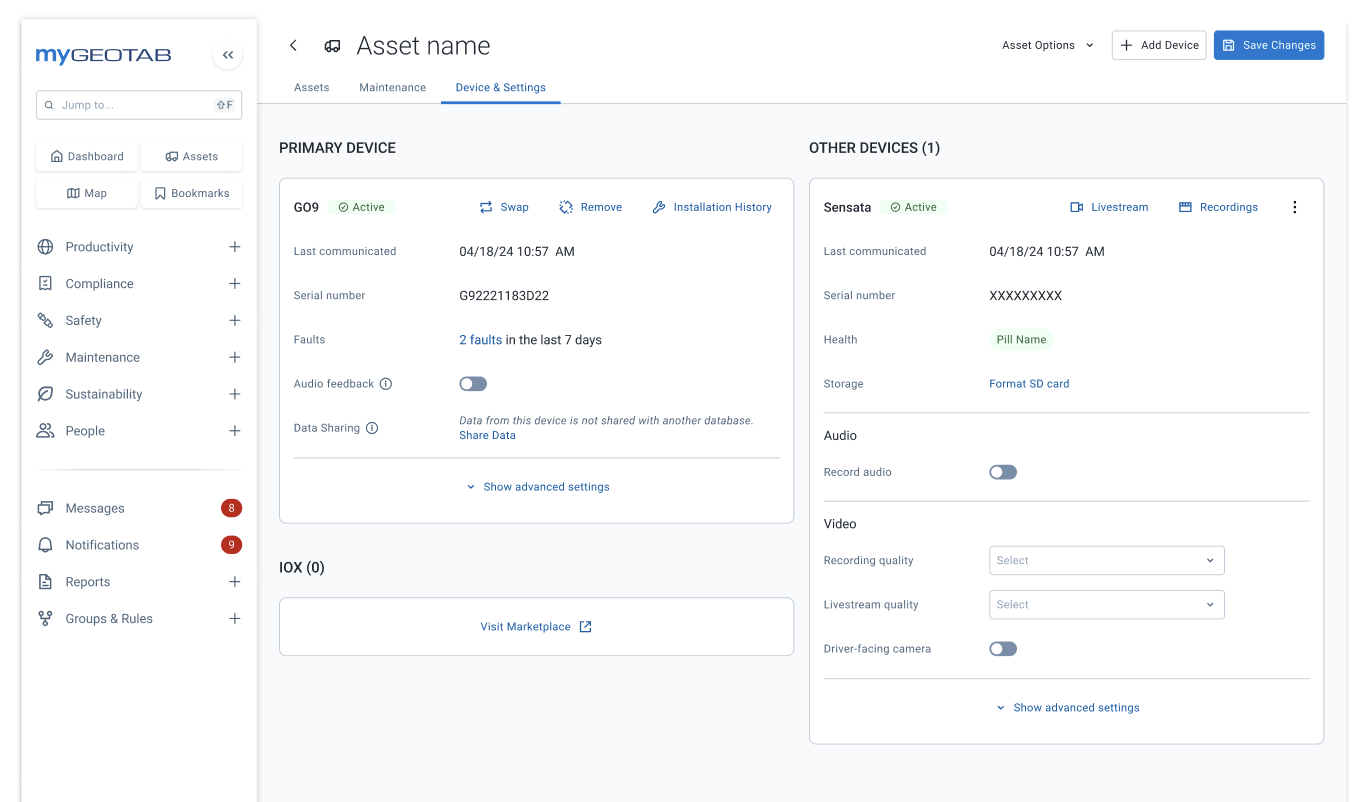
Task: Open the Recording quality dropdown
Action: (1106, 560)
